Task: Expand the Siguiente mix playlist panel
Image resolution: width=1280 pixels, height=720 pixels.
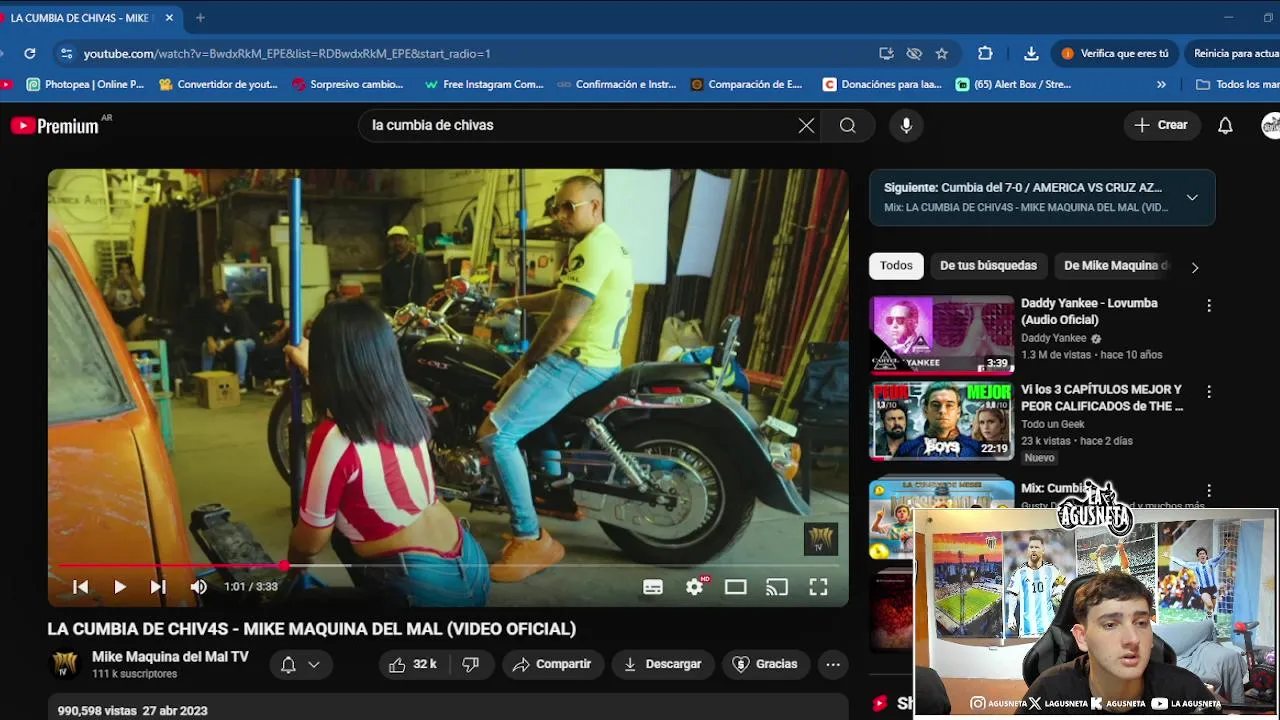Action: click(1192, 197)
